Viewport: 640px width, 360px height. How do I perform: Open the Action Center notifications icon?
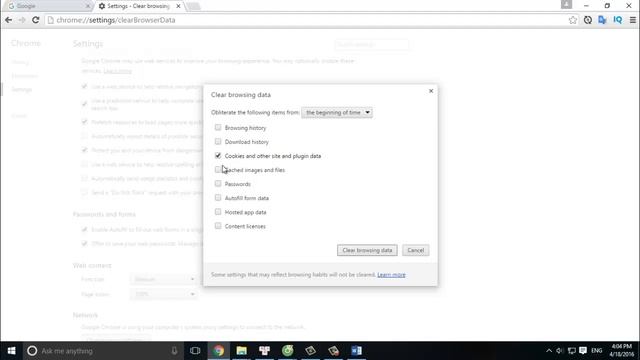583,351
